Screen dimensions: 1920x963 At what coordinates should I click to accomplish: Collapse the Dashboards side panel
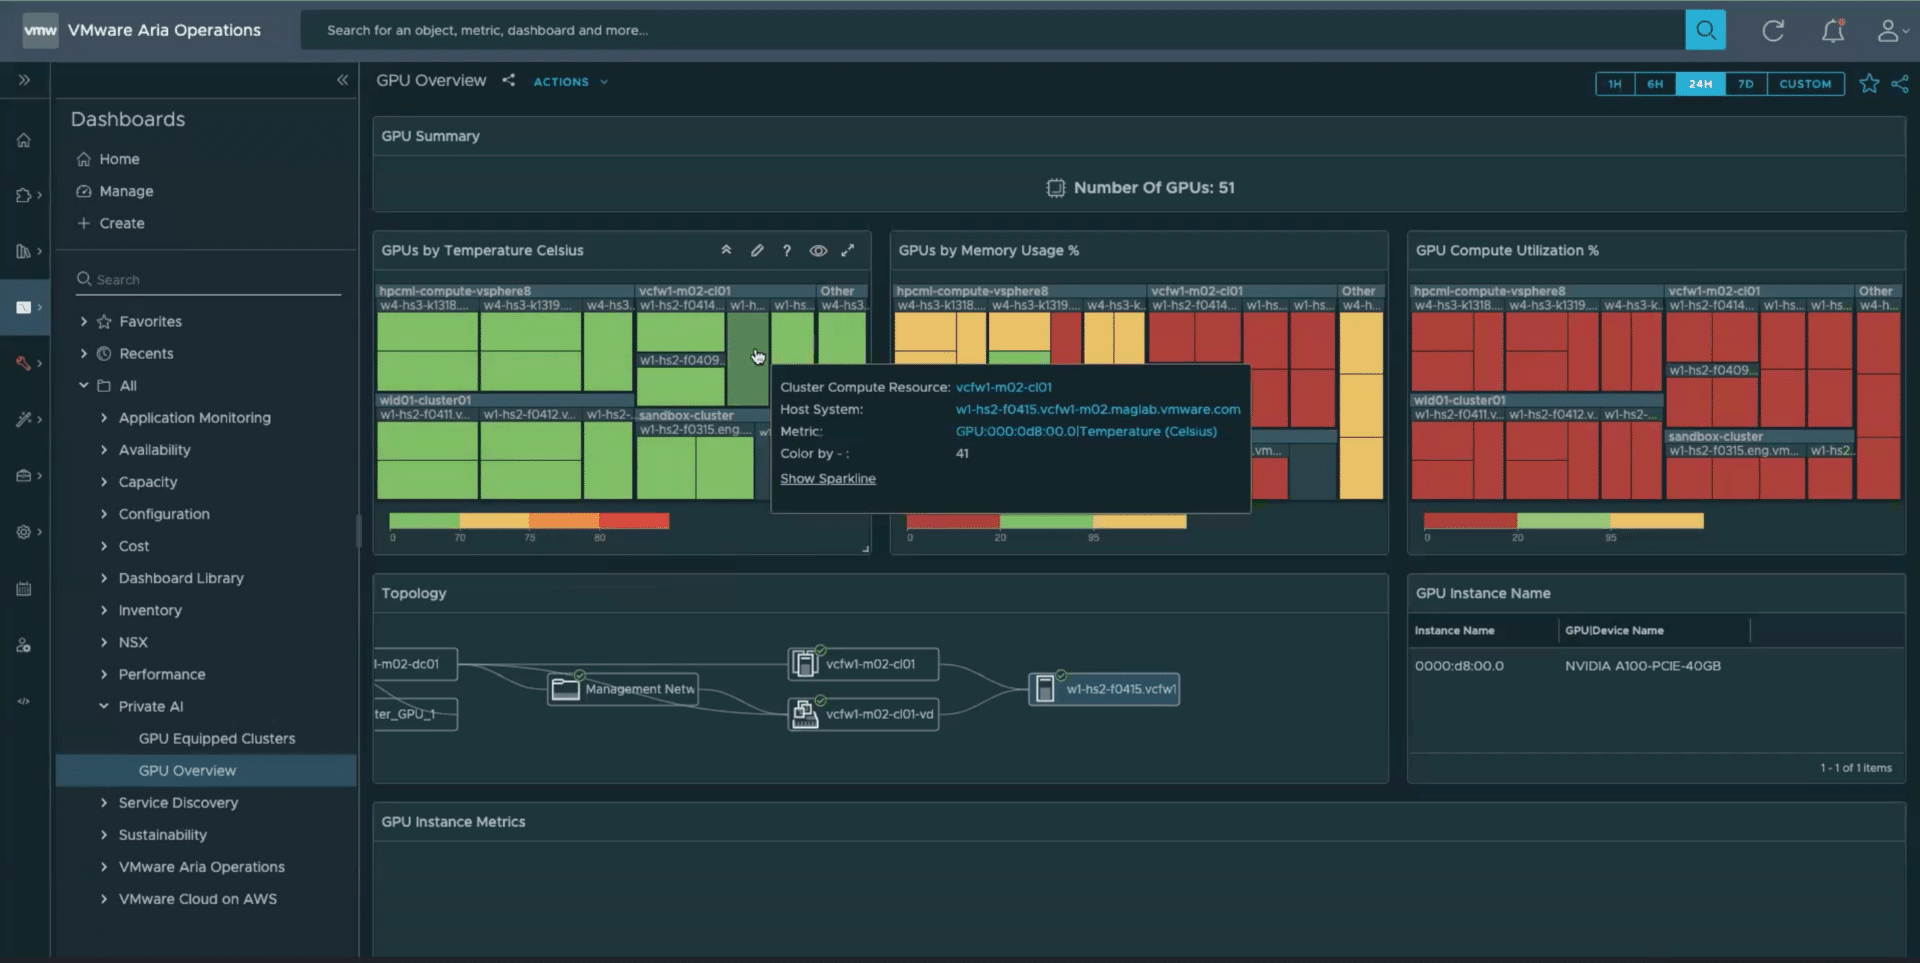pyautogui.click(x=342, y=80)
